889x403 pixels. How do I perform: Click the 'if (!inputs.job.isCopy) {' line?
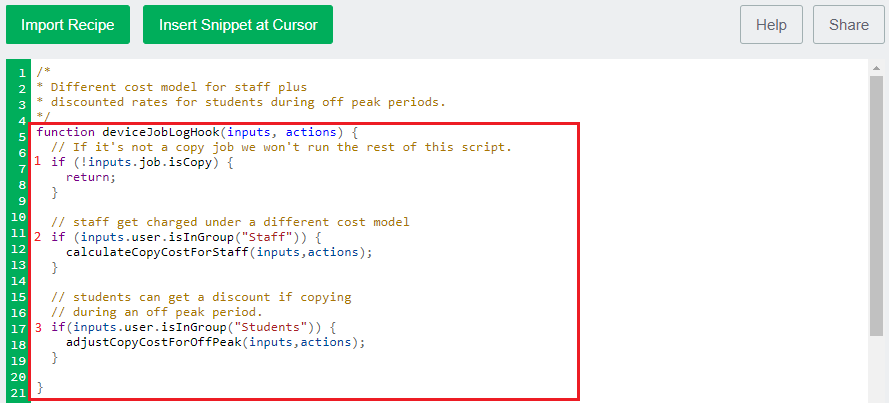[x=142, y=162]
